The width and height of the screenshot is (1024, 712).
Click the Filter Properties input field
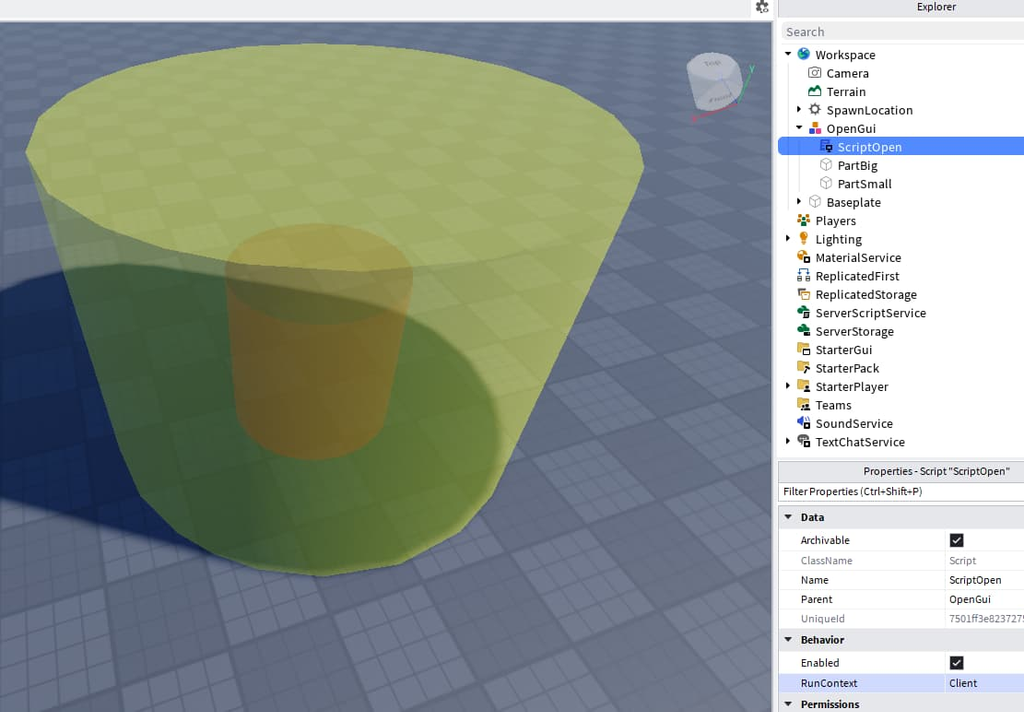[901, 491]
